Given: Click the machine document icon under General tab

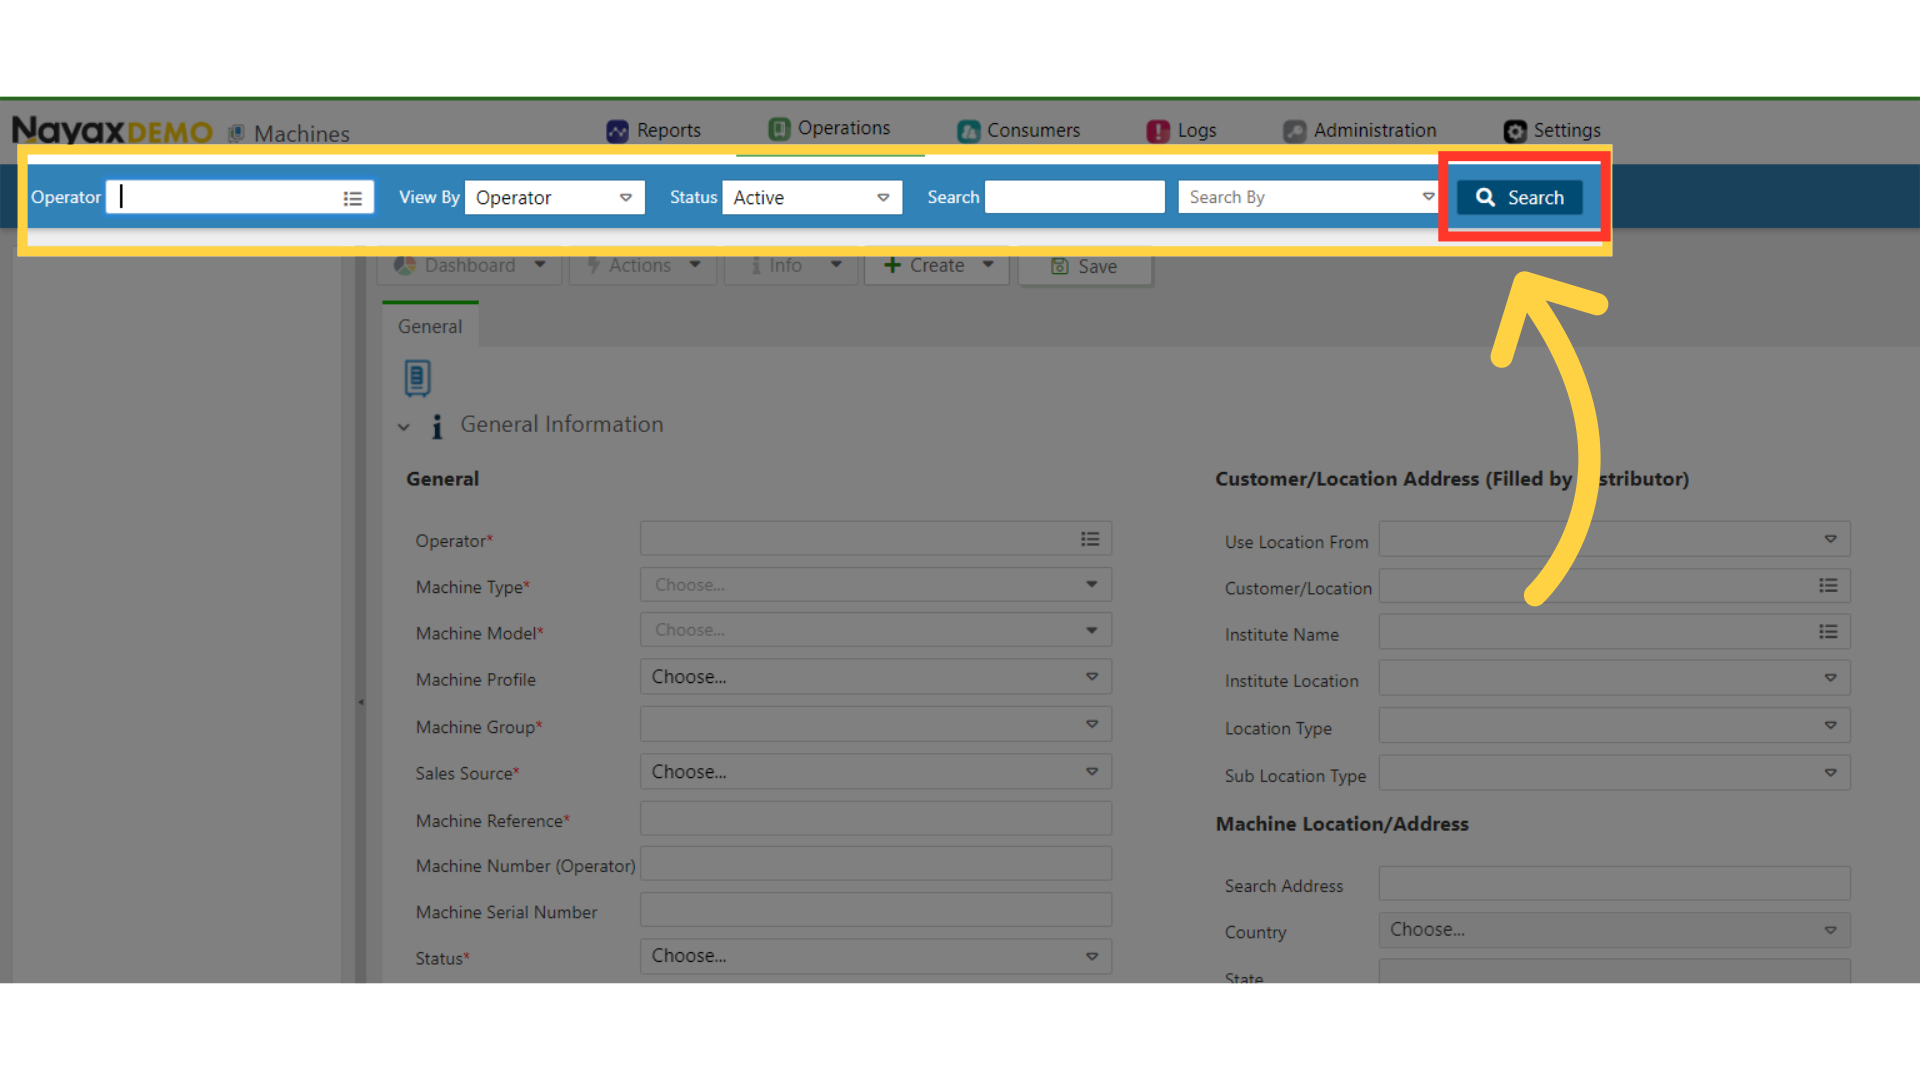Looking at the screenshot, I should pos(417,378).
